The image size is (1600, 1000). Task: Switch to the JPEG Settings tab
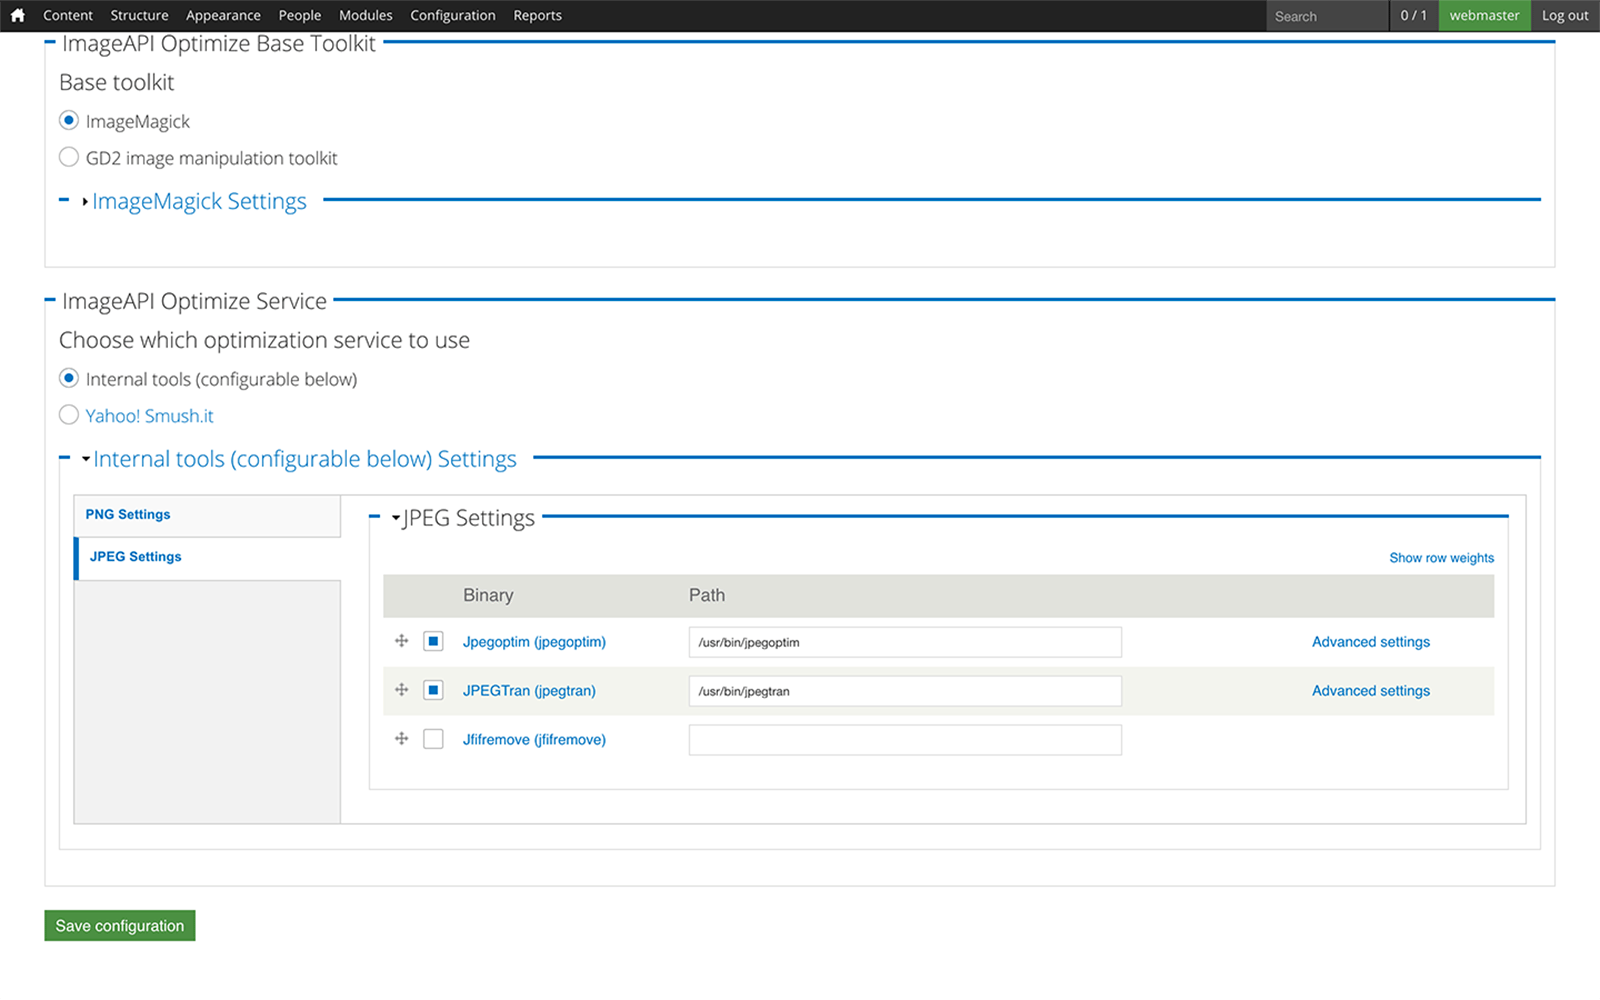pyautogui.click(x=208, y=557)
